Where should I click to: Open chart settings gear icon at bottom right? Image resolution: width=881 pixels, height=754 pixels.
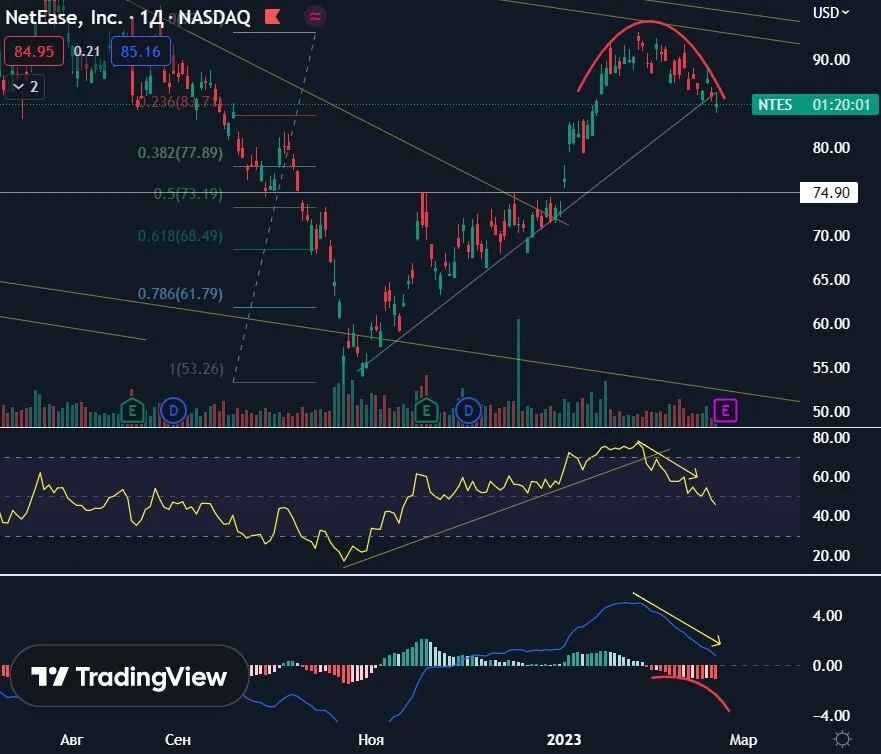tap(842, 739)
